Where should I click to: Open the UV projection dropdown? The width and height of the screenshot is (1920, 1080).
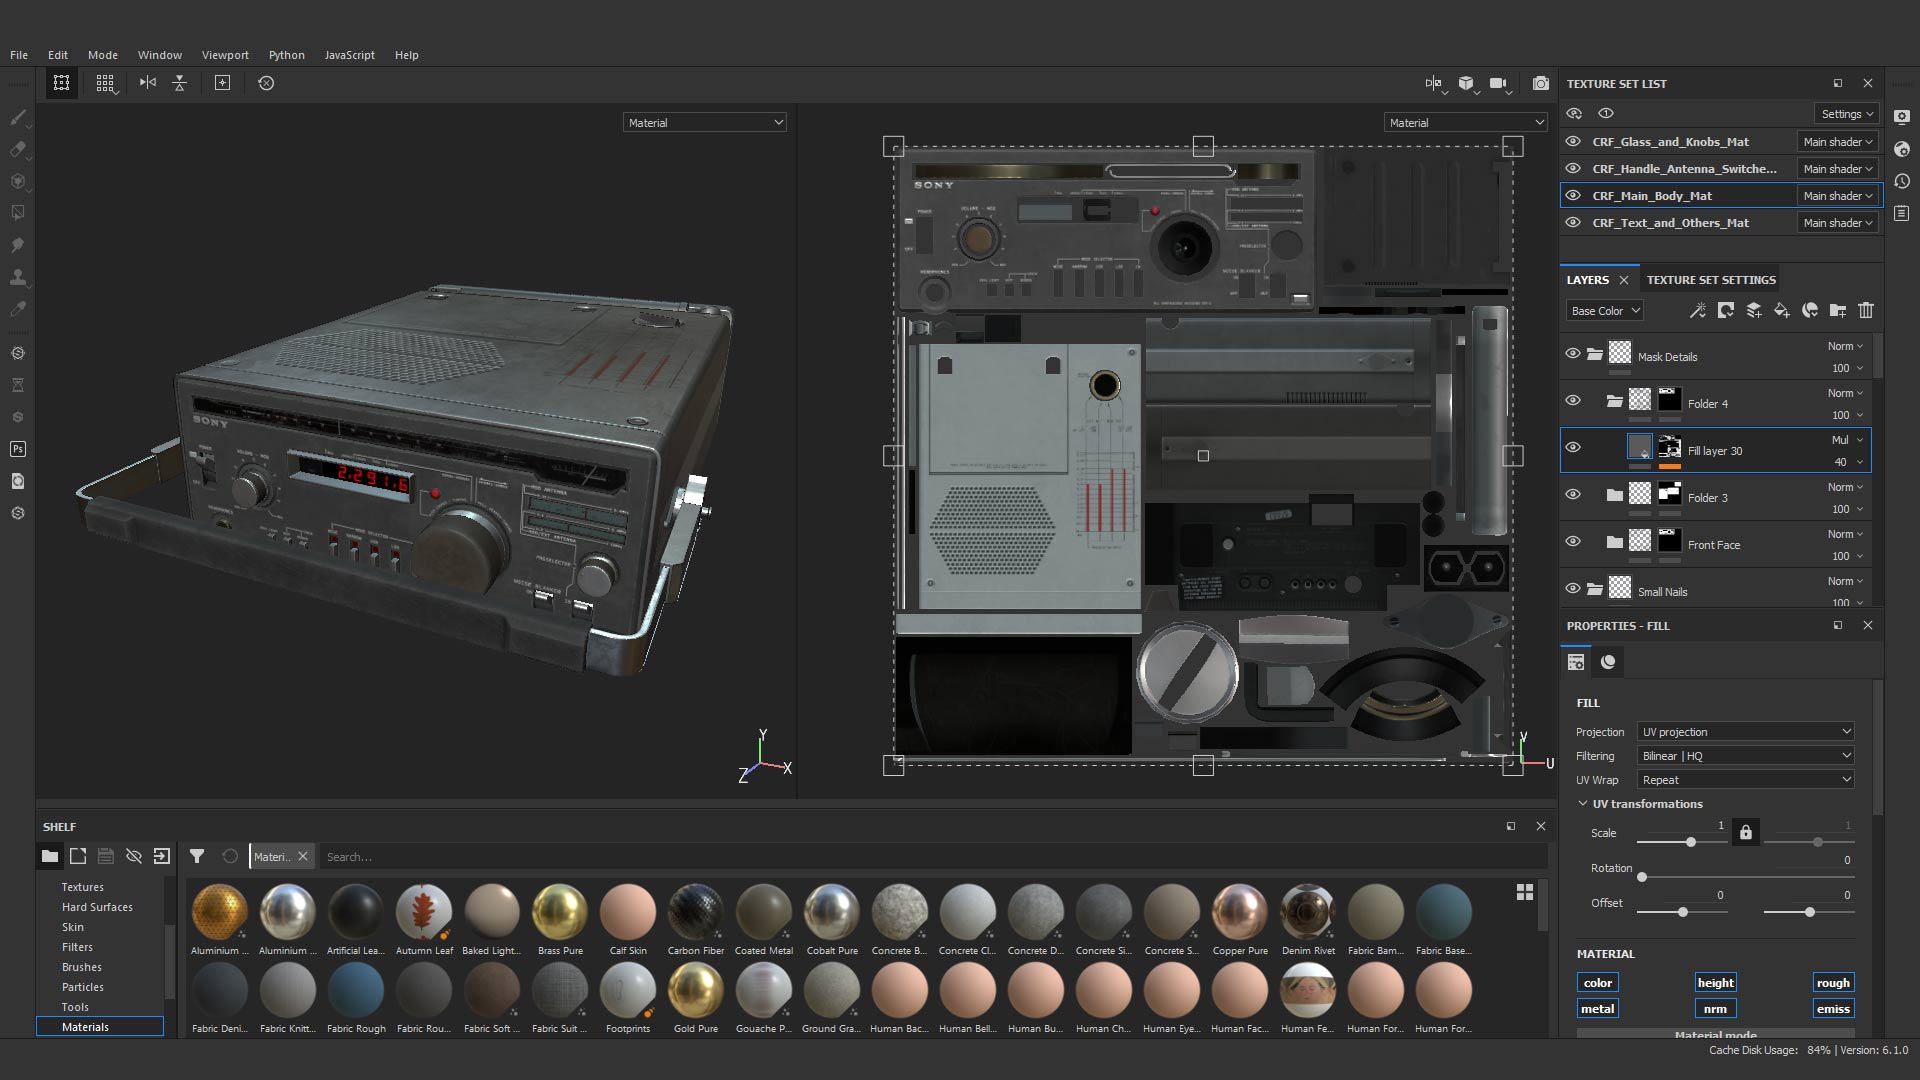[x=1745, y=732]
